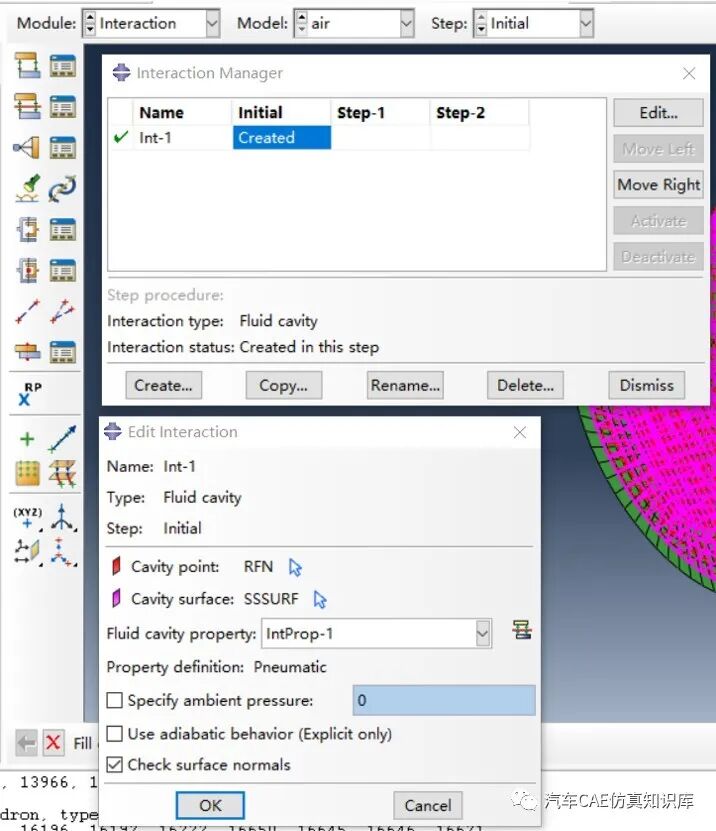Select attachment lines projection between planes icon
The image size is (716, 831).
pos(63,473)
